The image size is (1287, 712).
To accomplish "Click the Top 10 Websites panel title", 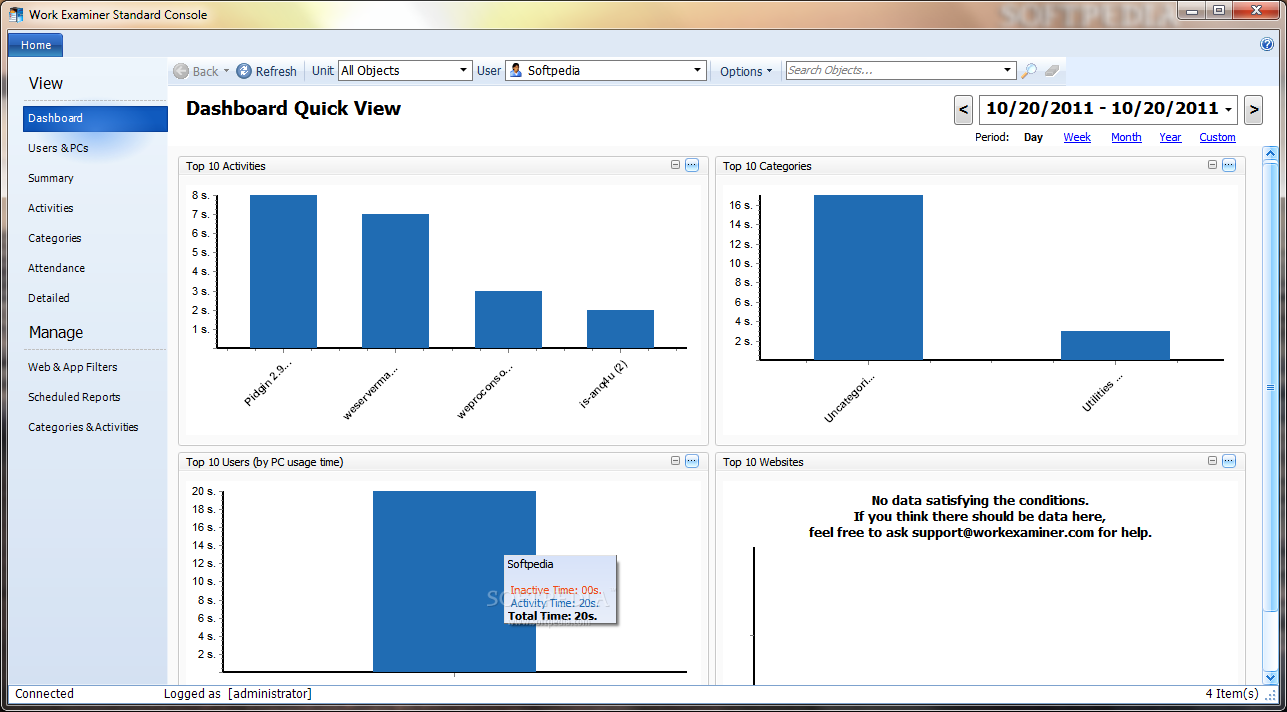I will pyautogui.click(x=763, y=462).
